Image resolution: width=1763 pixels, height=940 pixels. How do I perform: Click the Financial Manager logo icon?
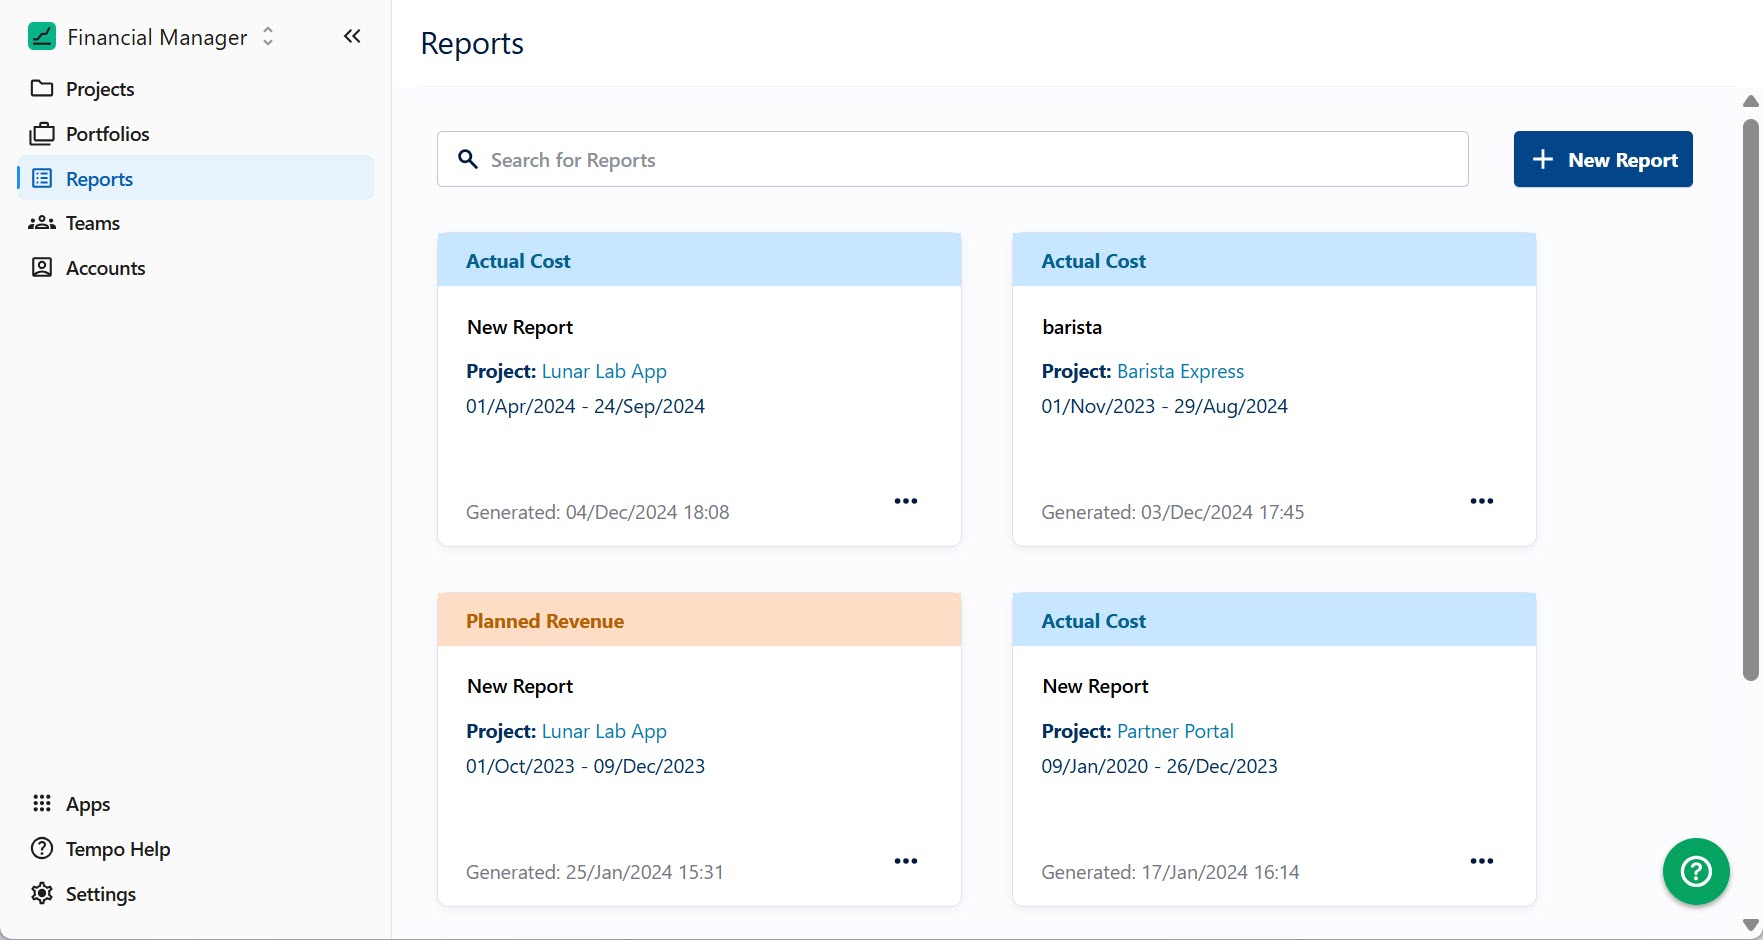click(x=41, y=36)
